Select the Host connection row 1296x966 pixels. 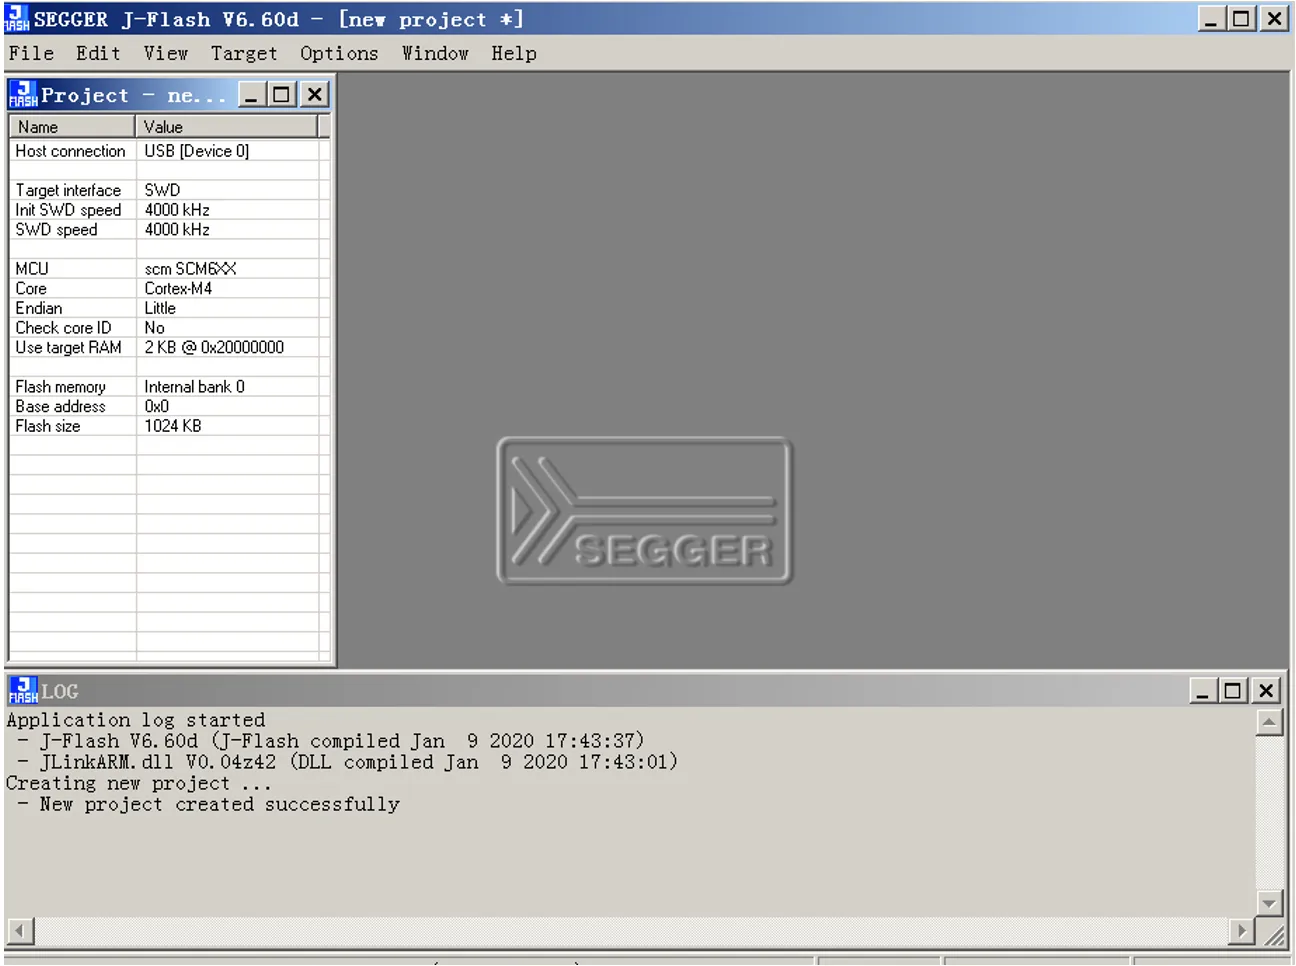coord(170,151)
